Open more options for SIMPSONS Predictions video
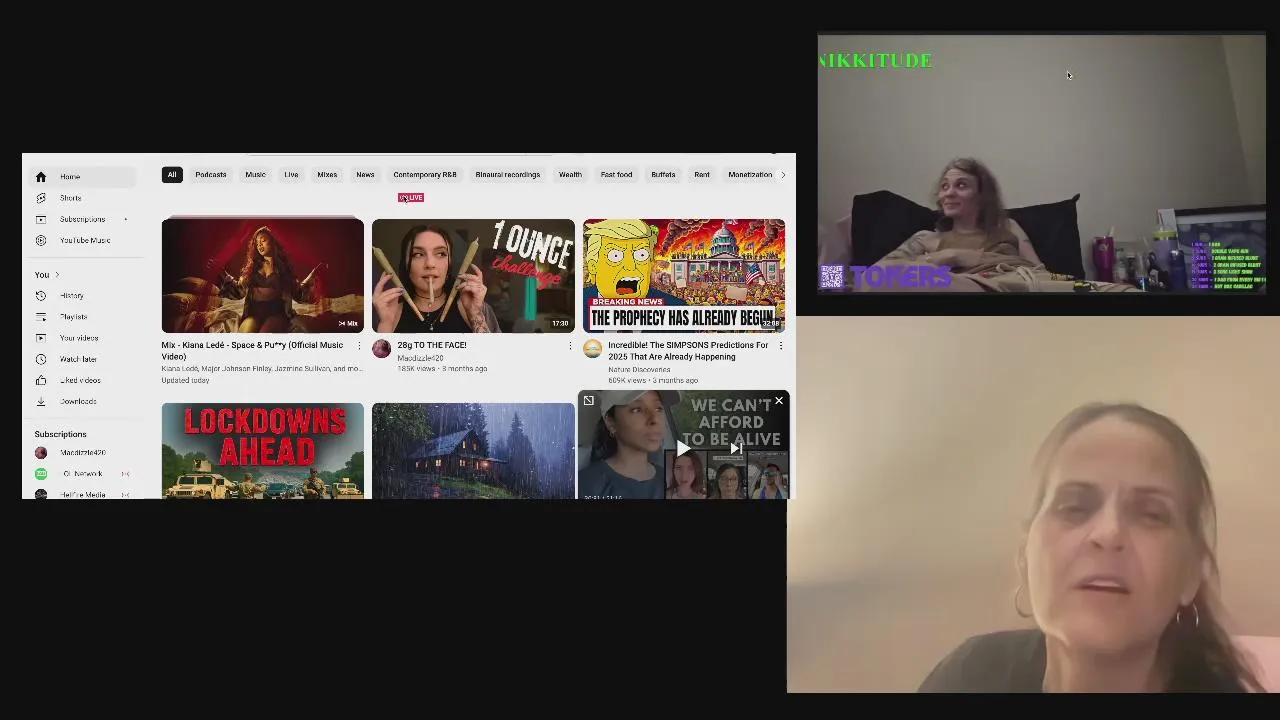 [x=781, y=346]
